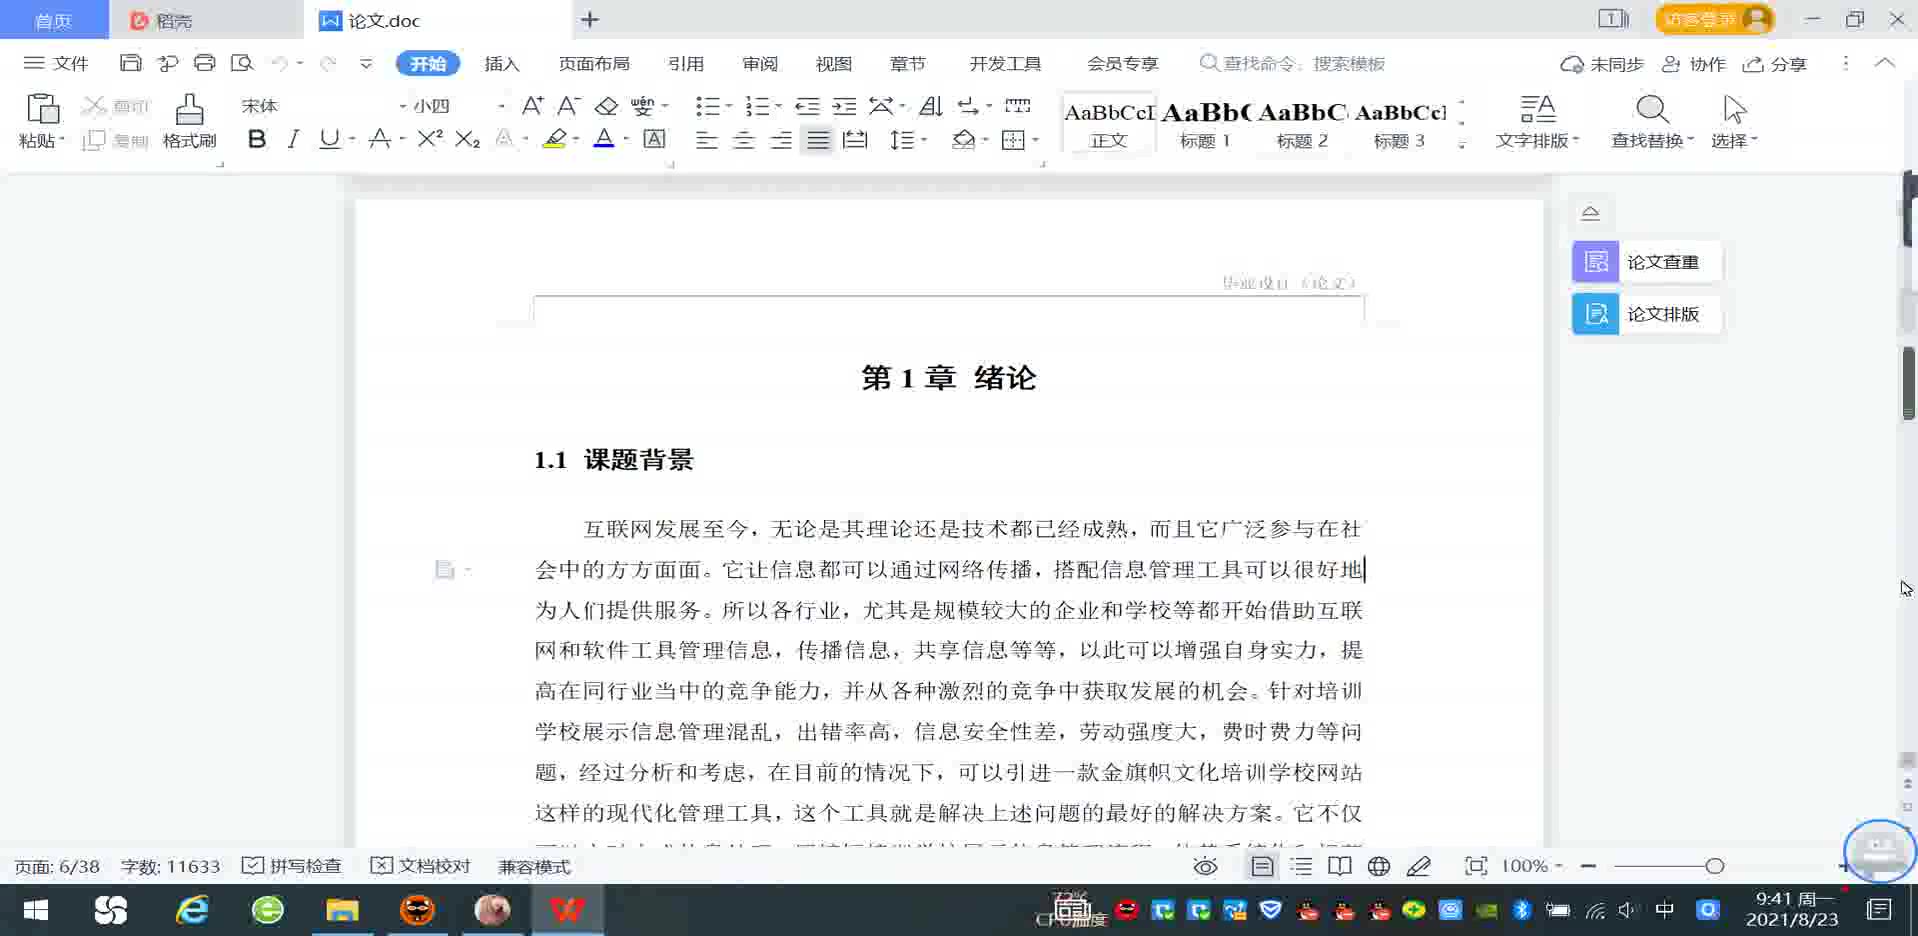Switch to outline view icon in status bar
The image size is (1918, 936).
[x=1301, y=866]
